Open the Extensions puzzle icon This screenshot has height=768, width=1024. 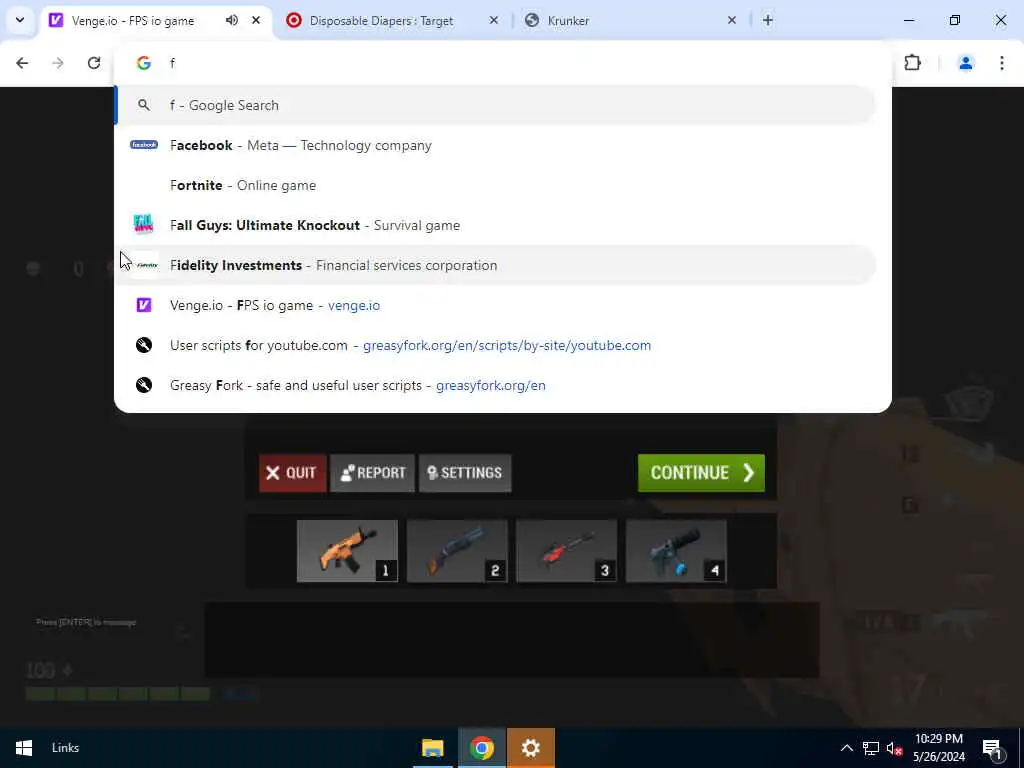[x=912, y=63]
